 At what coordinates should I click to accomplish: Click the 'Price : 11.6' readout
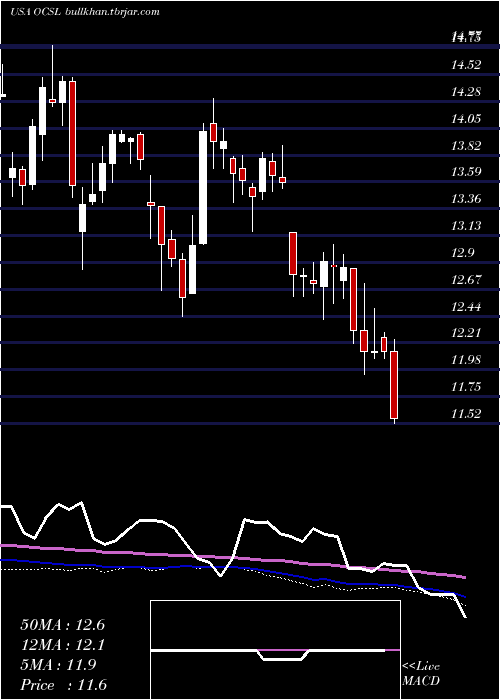click(x=63, y=685)
